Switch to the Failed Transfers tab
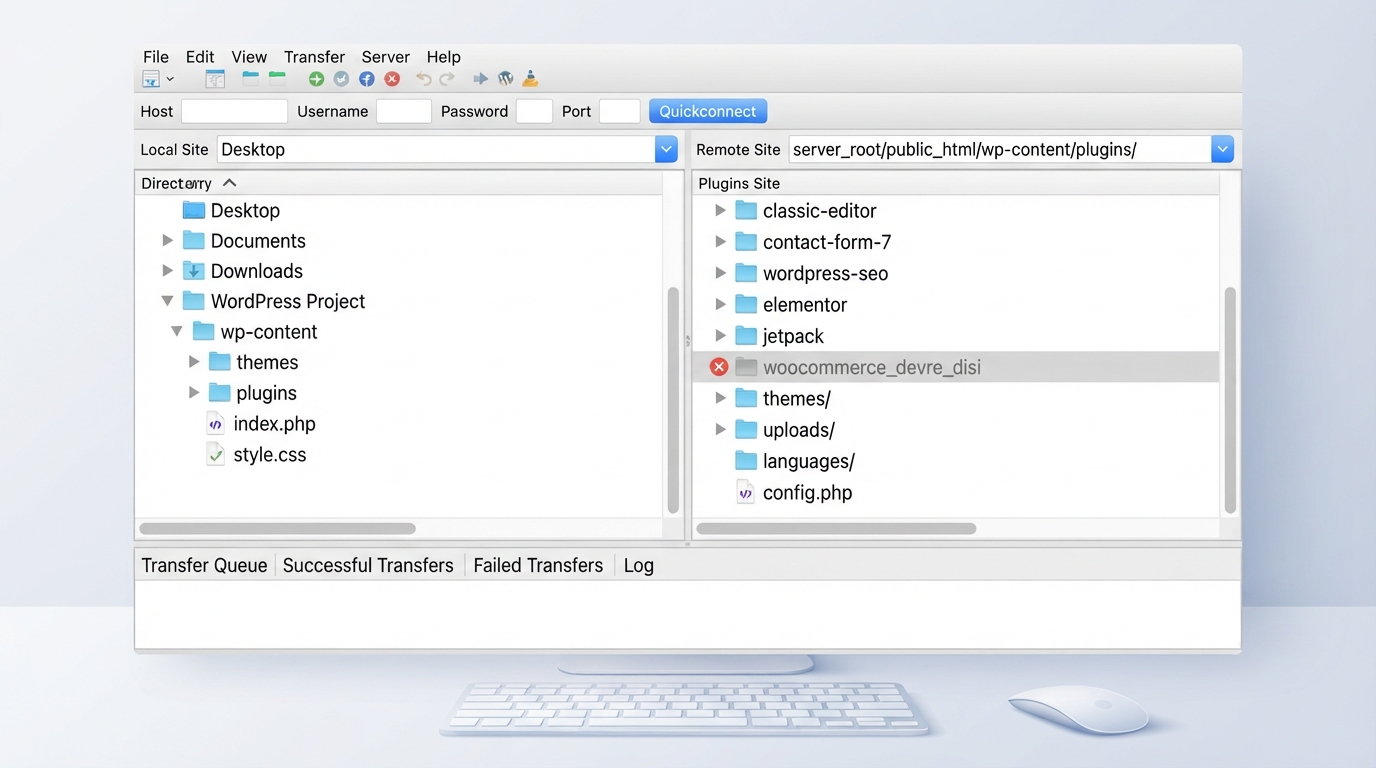 pyautogui.click(x=538, y=565)
